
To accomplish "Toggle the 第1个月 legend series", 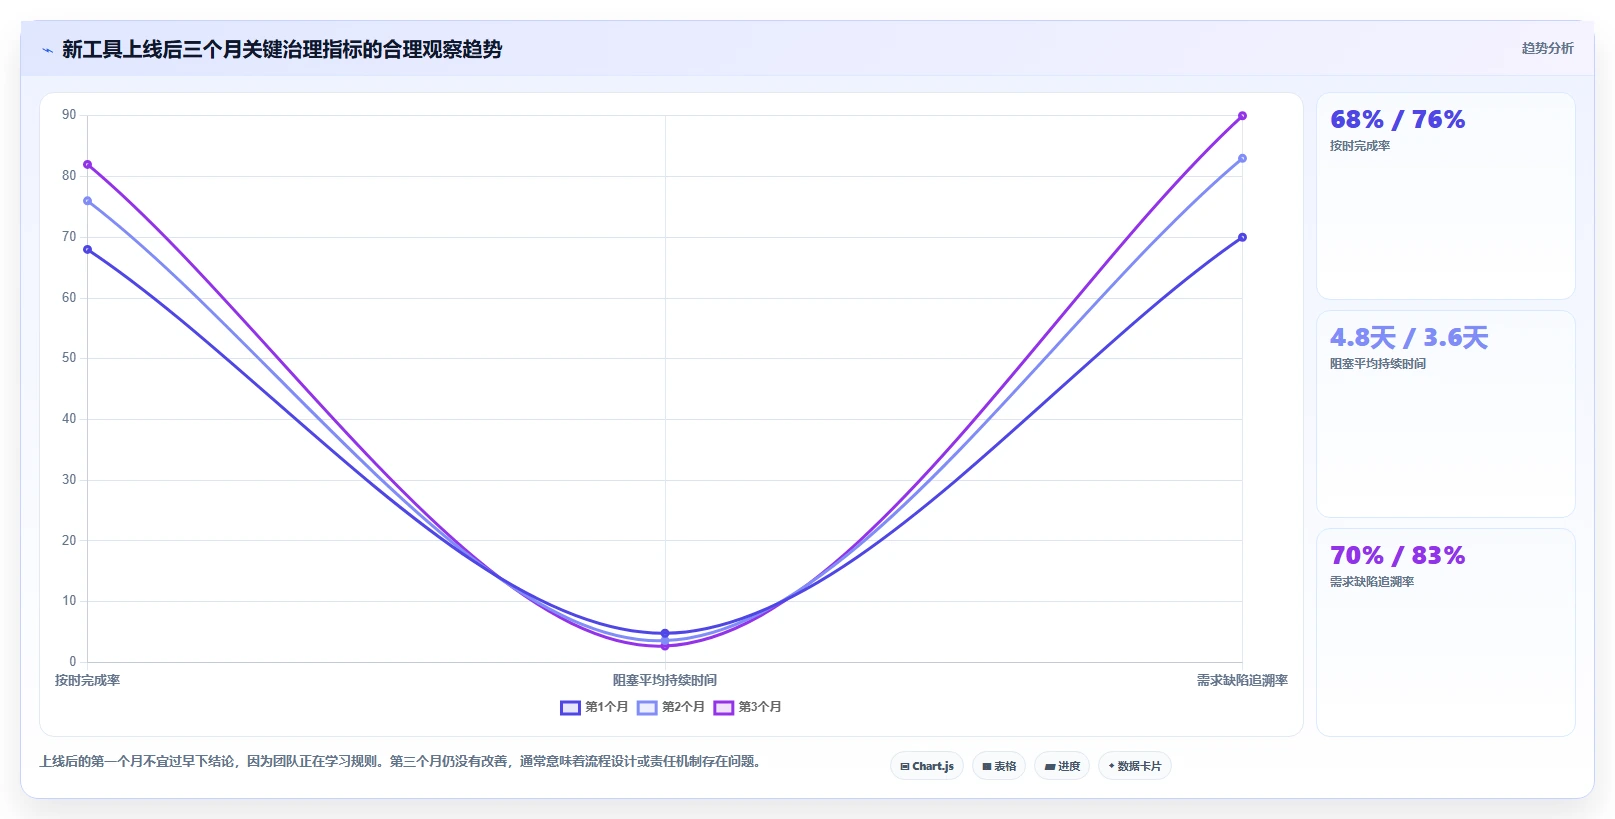I will (594, 707).
